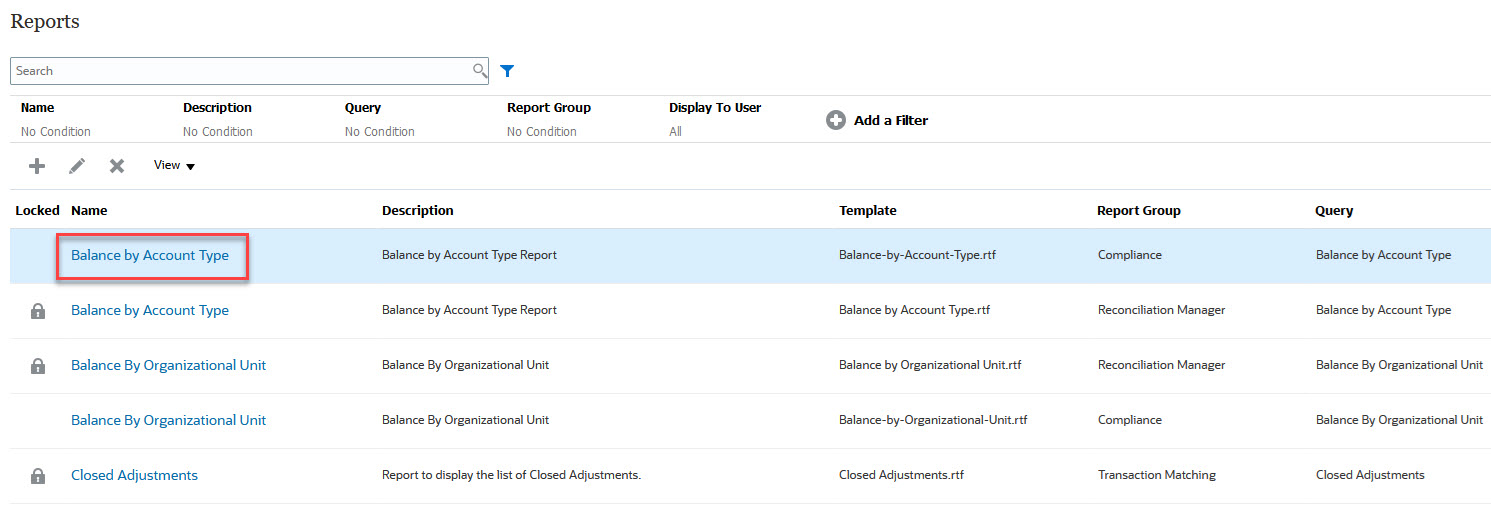Click the Reports page heading
1491x505 pixels.
pyautogui.click(x=45, y=21)
